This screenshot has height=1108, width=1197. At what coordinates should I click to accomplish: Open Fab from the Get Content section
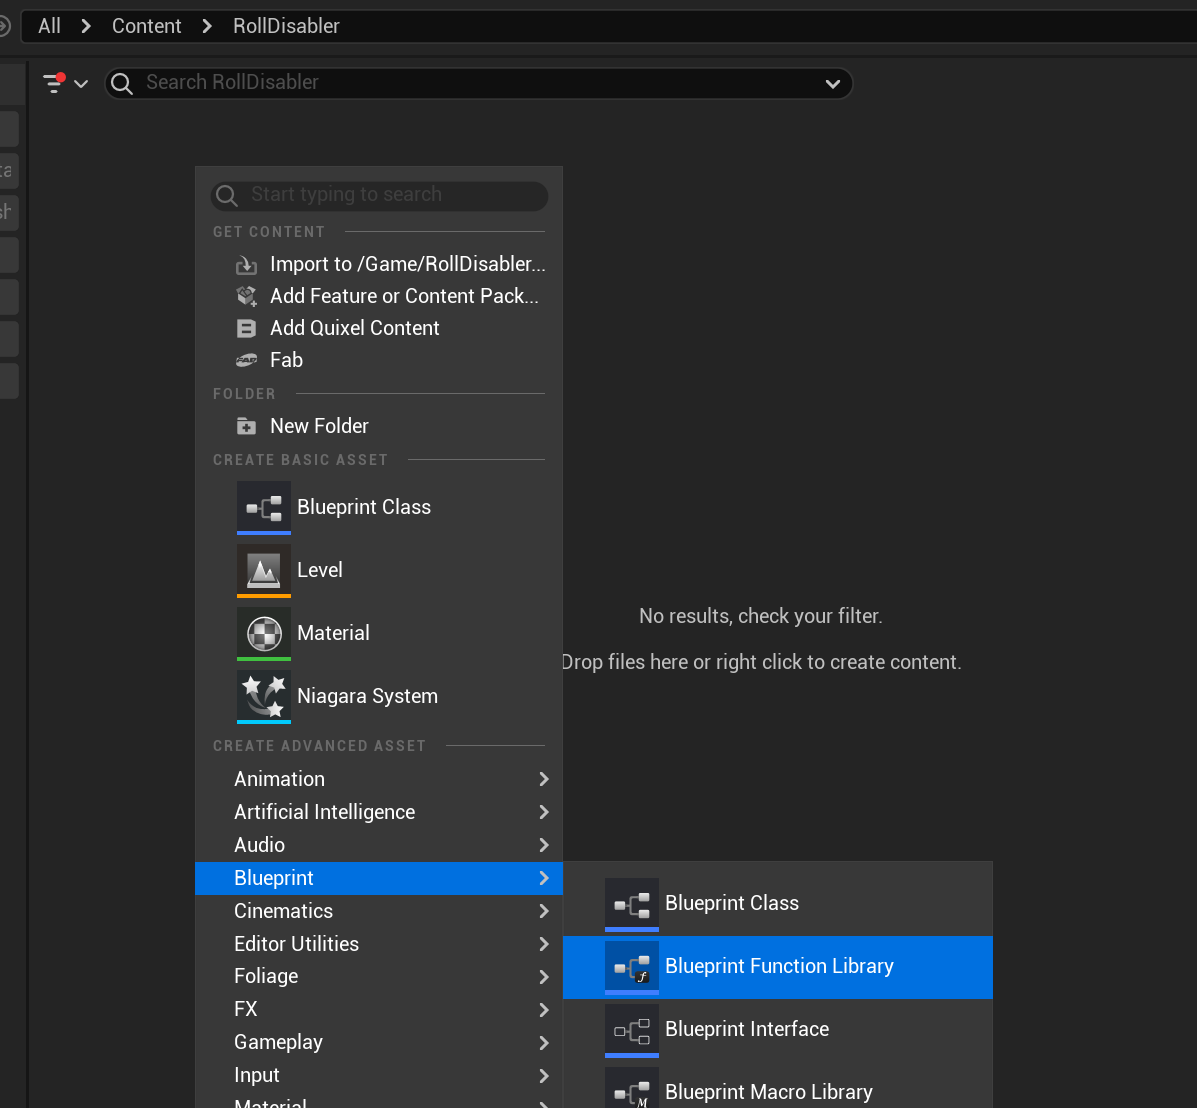click(286, 360)
